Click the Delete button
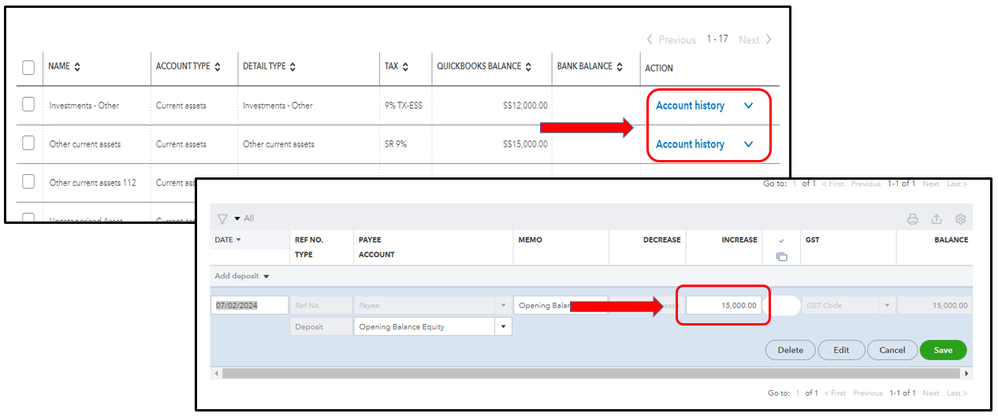Image resolution: width=998 pixels, height=417 pixels. pos(790,350)
